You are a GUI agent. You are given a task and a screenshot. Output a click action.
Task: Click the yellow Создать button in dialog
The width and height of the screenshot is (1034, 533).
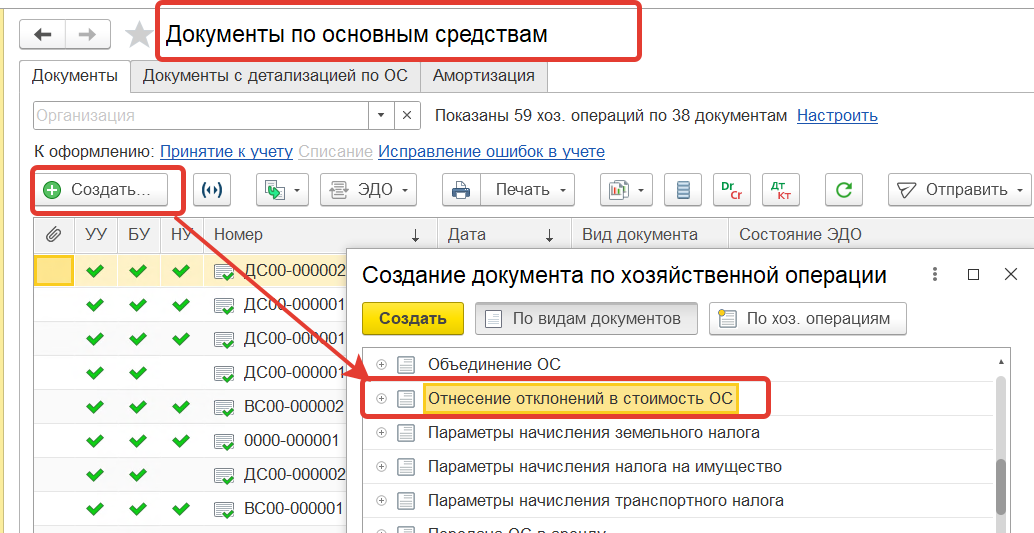pyautogui.click(x=413, y=319)
